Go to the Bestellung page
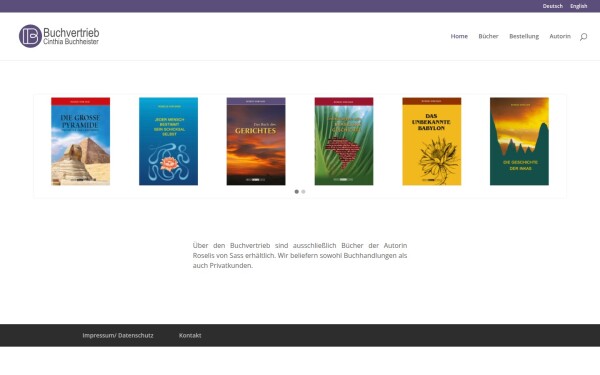The height and width of the screenshot is (375, 600). [524, 36]
